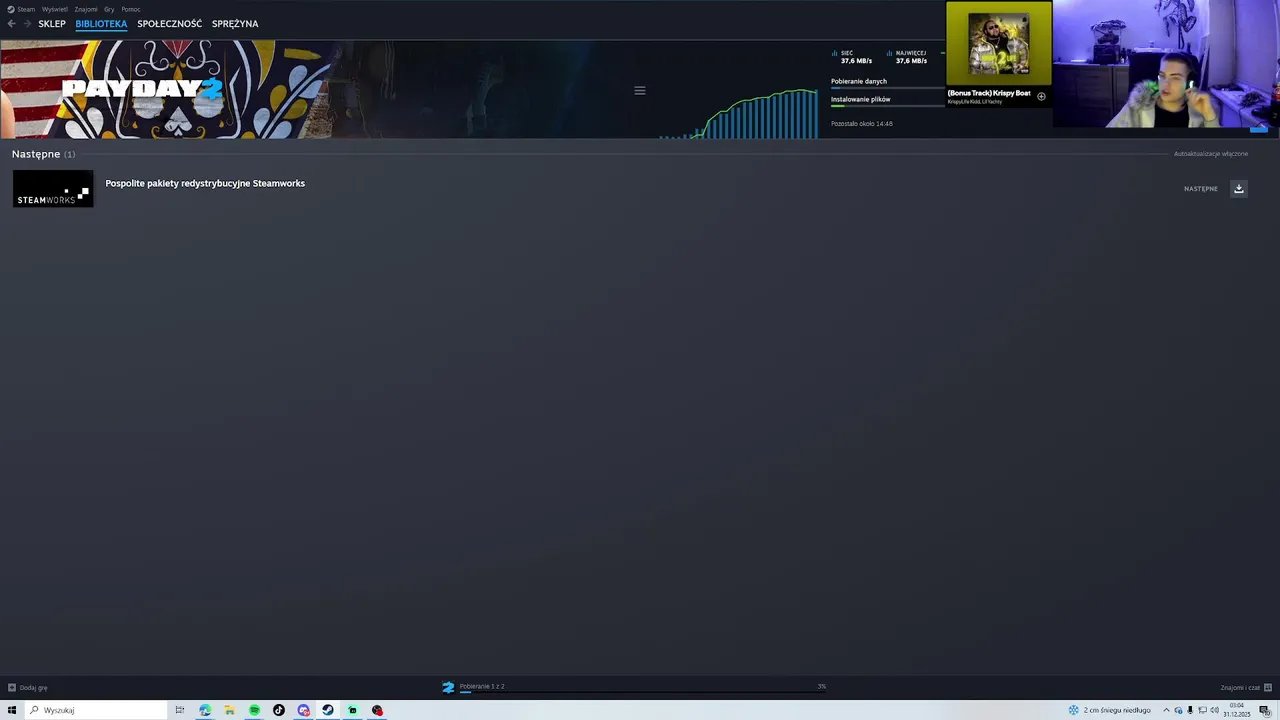Viewport: 1280px width, 720px height.
Task: Add Krispy Boat track with plus icon
Action: [x=1041, y=97]
